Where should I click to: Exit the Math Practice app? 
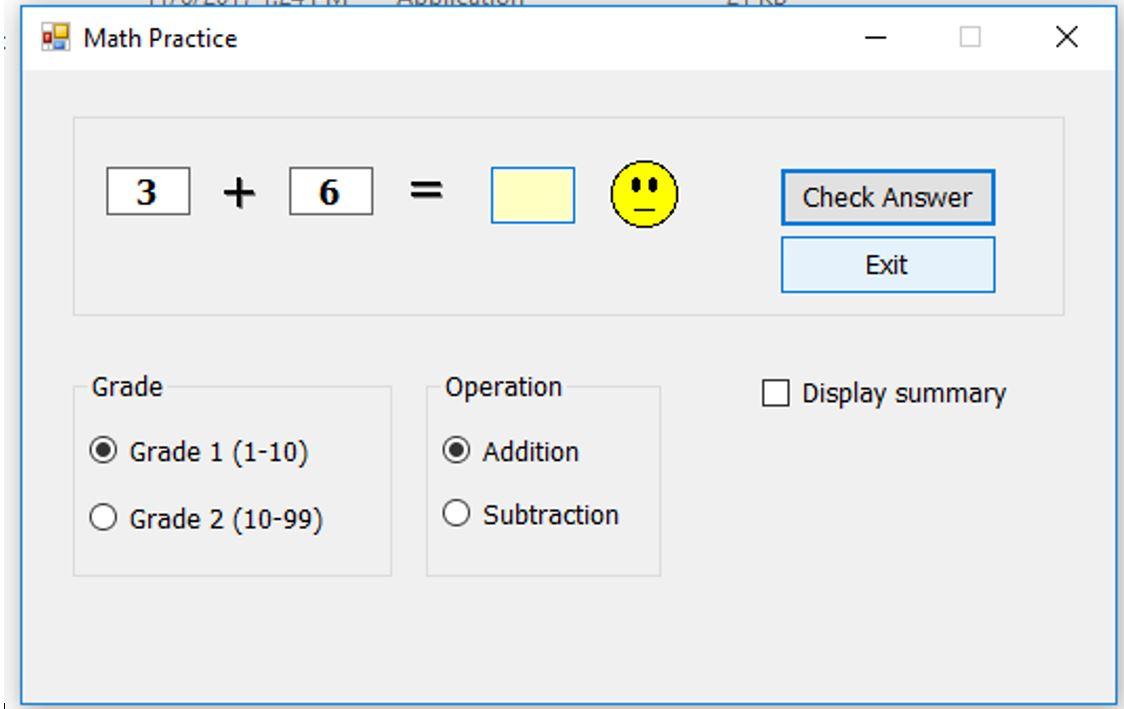887,265
